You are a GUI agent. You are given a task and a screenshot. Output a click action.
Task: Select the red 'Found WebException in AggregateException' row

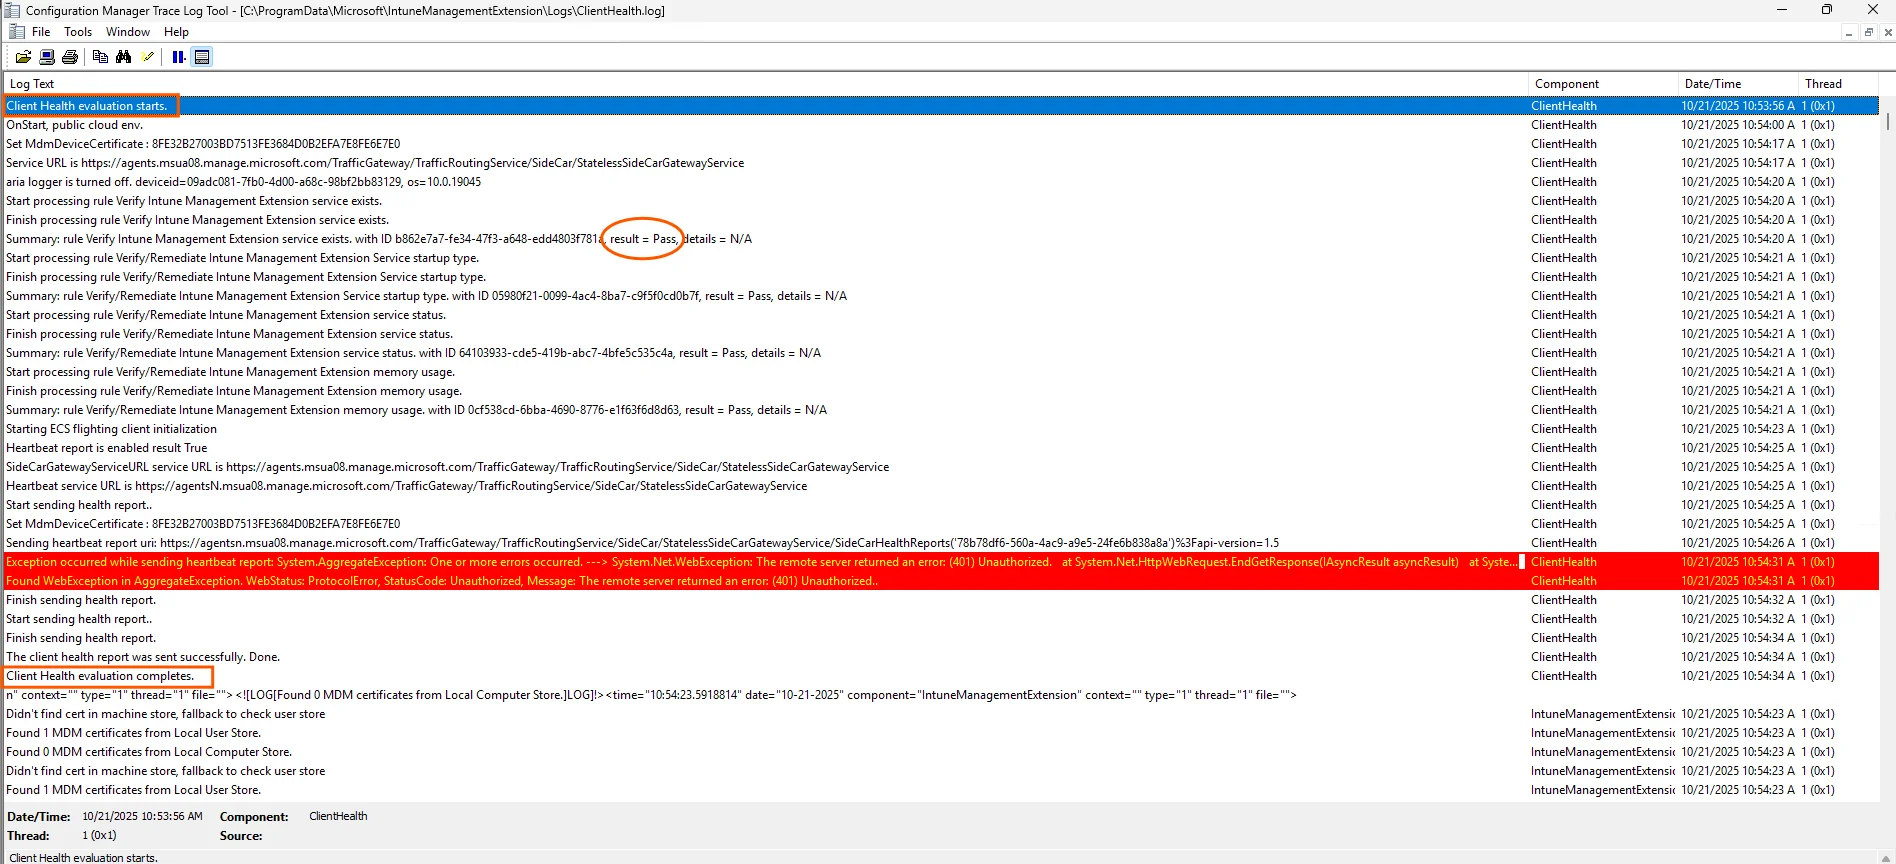(x=941, y=581)
